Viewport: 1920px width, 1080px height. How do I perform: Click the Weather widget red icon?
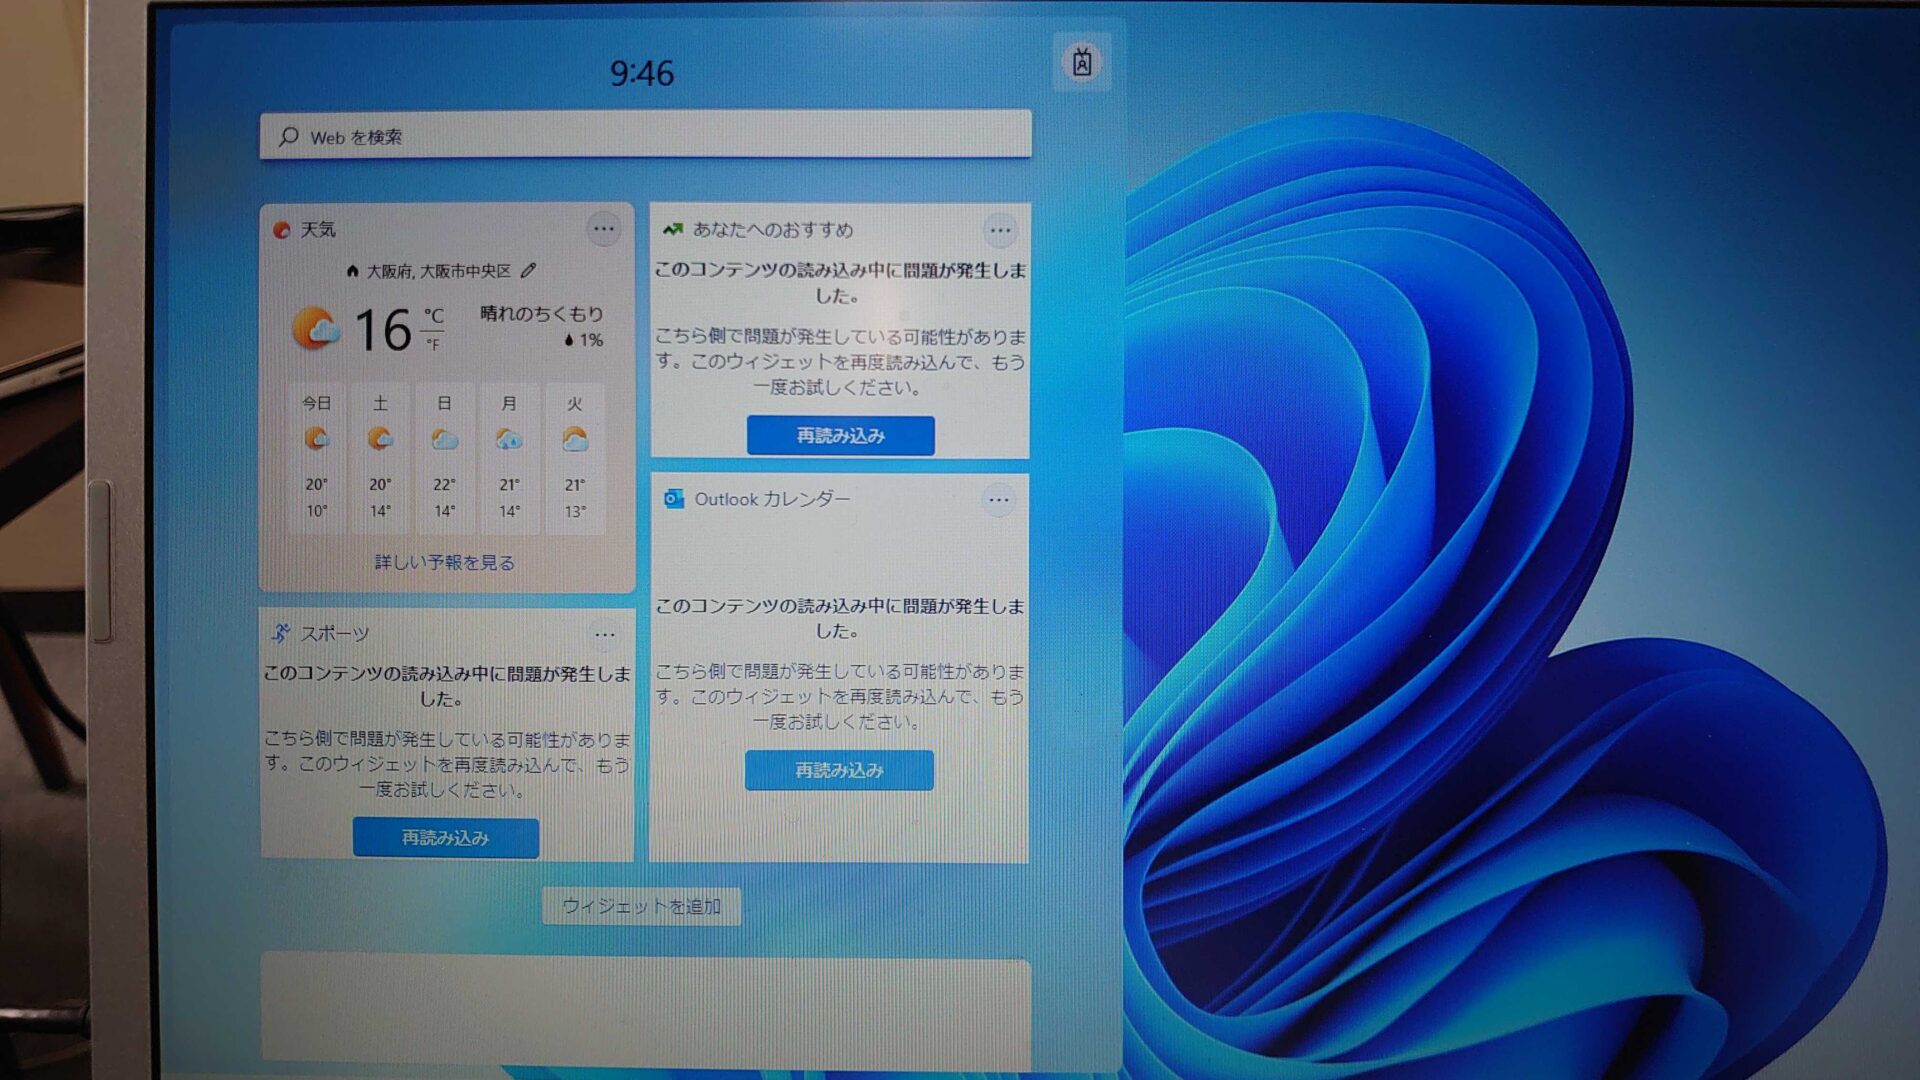[x=282, y=230]
